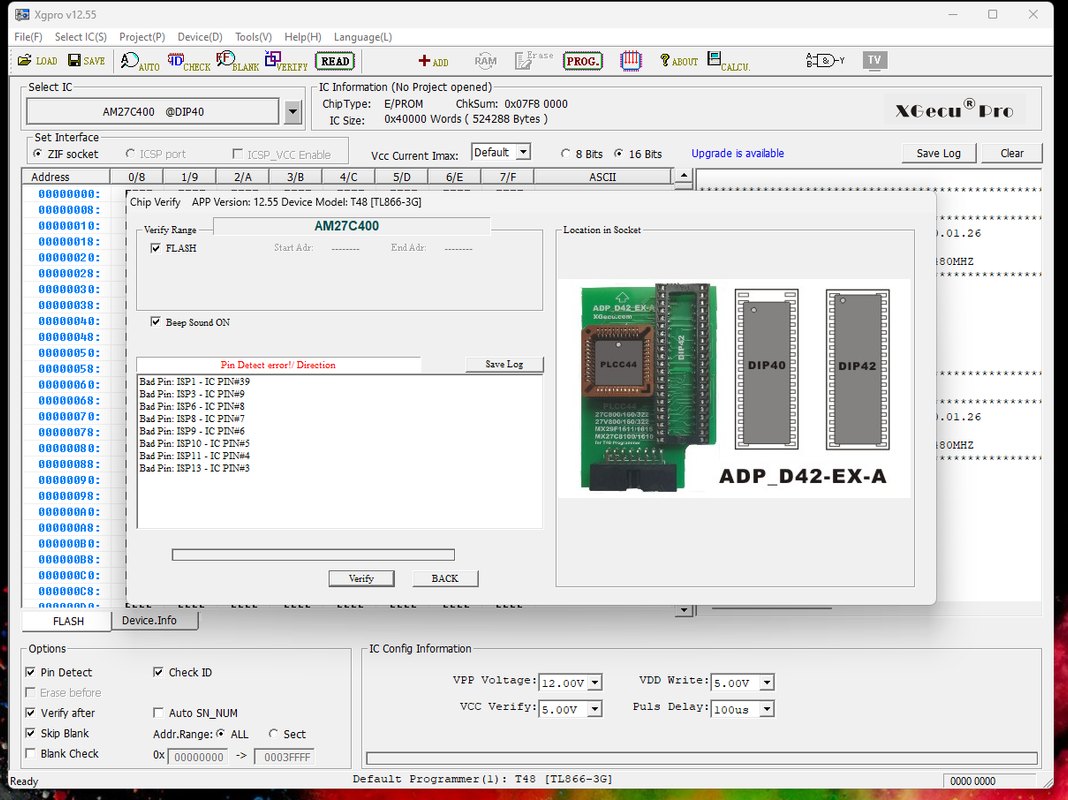Toggle the Verify after option

pos(30,713)
